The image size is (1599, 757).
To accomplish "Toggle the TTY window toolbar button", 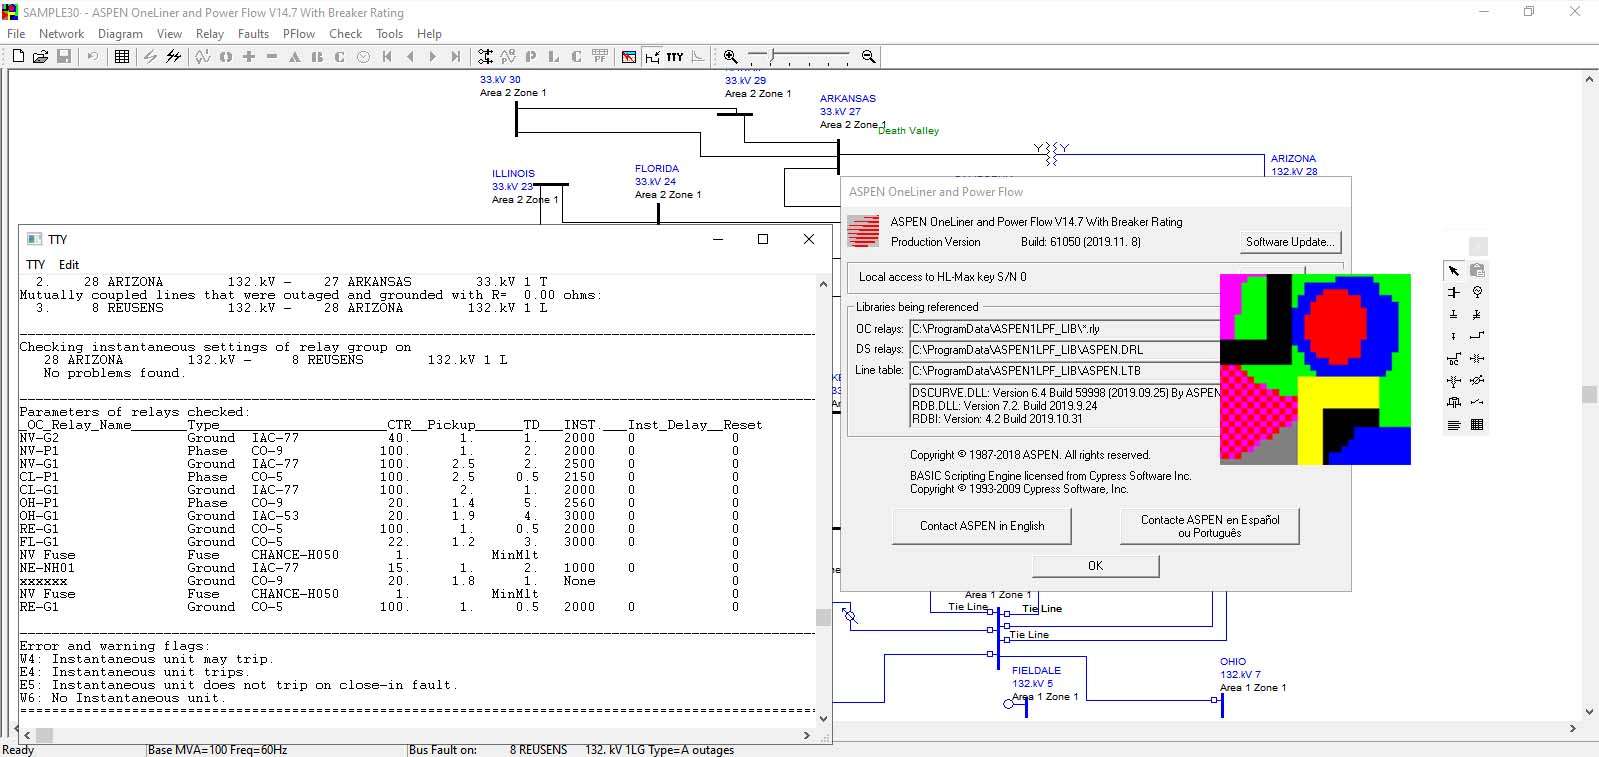I will (675, 57).
